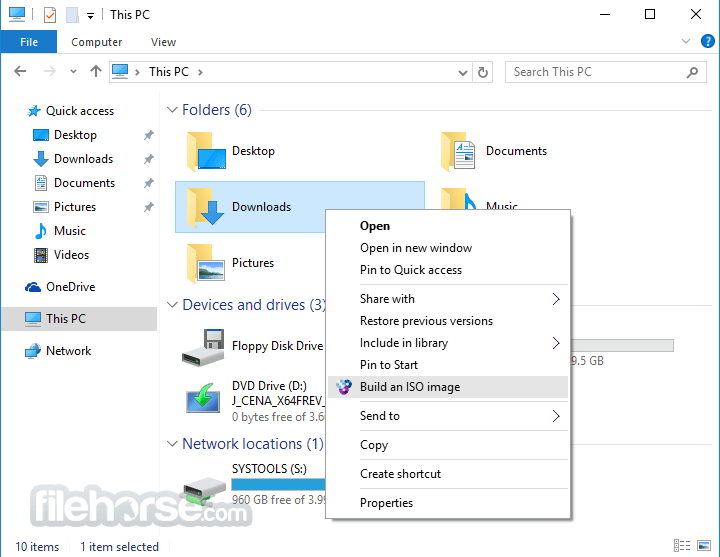
Task: Switch to Large icons view
Action: [703, 546]
